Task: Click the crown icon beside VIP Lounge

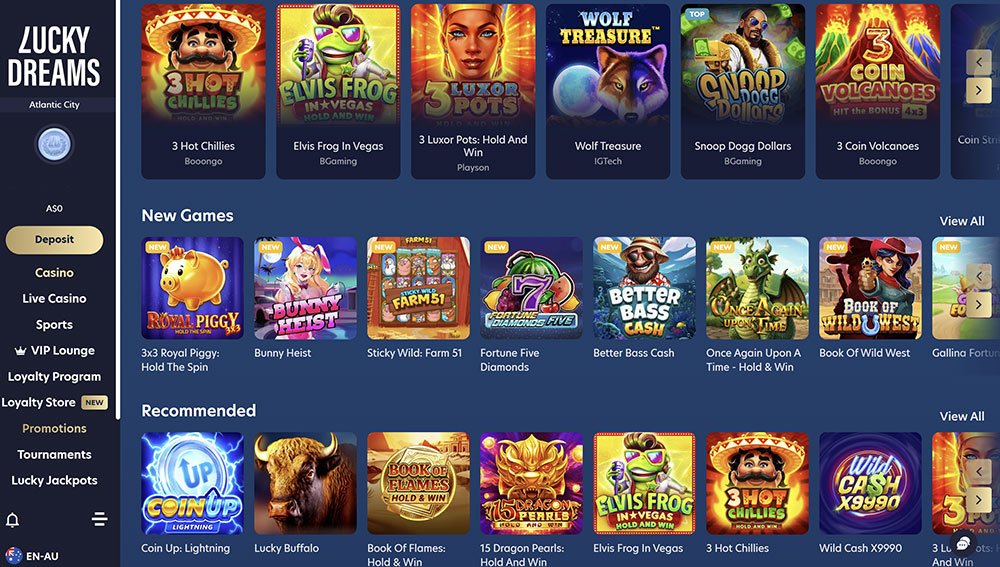Action: [20, 351]
